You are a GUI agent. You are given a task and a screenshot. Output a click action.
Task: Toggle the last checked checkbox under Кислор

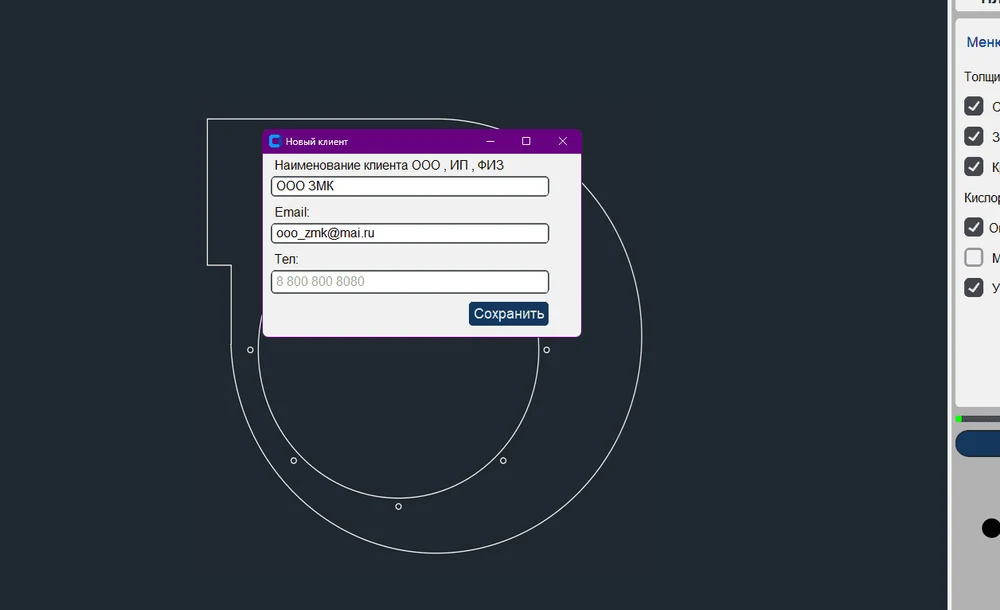click(x=974, y=288)
